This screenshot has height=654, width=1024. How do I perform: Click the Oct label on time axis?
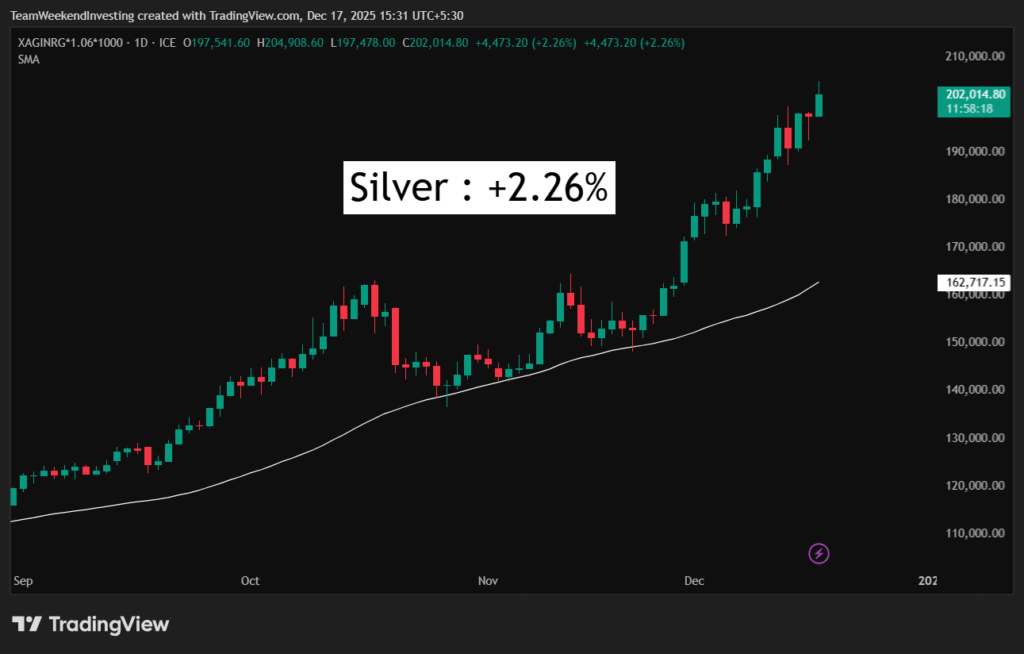point(250,580)
